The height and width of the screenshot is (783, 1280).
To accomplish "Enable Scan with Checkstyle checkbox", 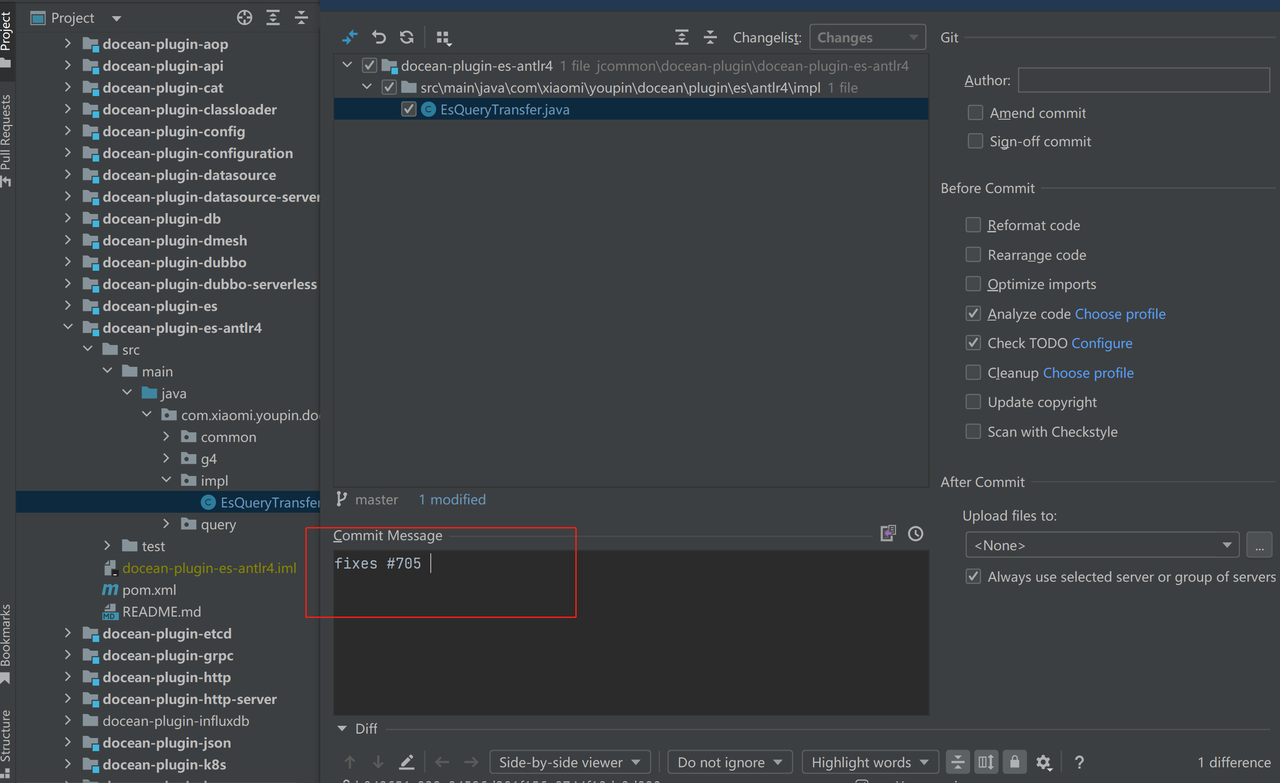I will [x=973, y=431].
